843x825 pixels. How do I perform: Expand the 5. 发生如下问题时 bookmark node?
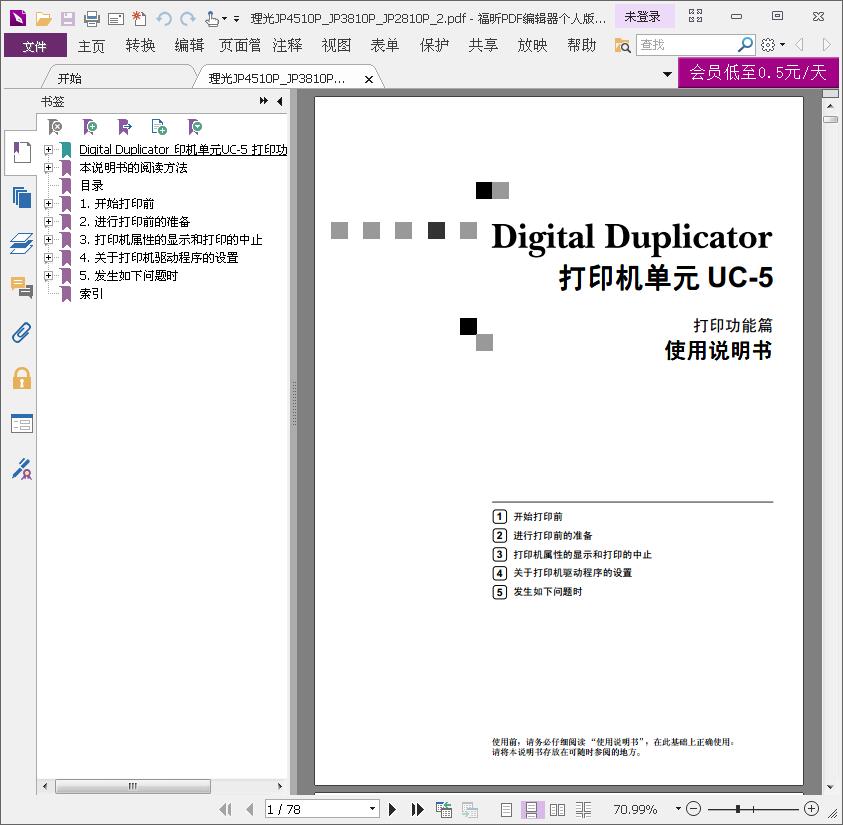click(x=48, y=276)
